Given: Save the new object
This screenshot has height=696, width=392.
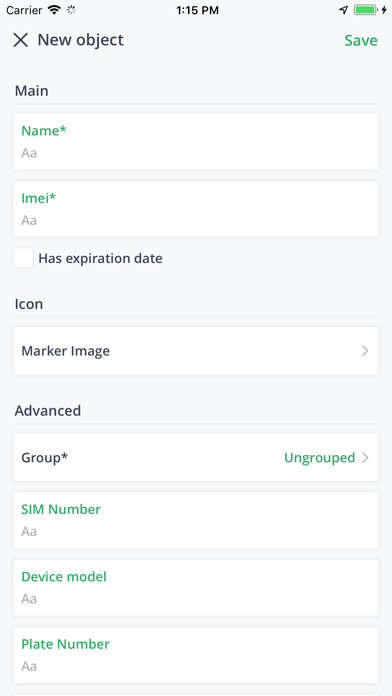Looking at the screenshot, I should (361, 40).
